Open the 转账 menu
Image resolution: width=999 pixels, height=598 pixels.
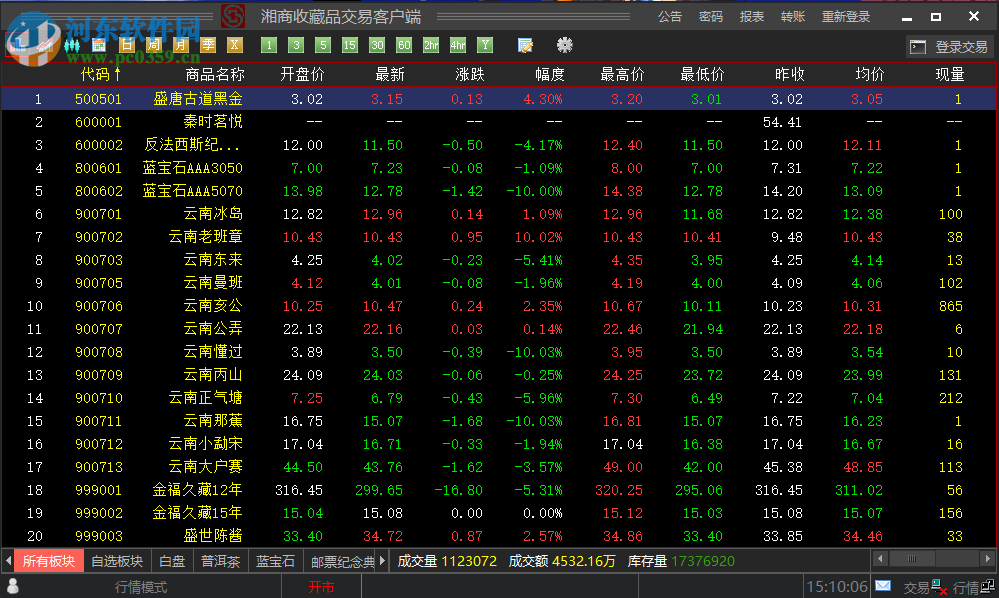coord(793,17)
